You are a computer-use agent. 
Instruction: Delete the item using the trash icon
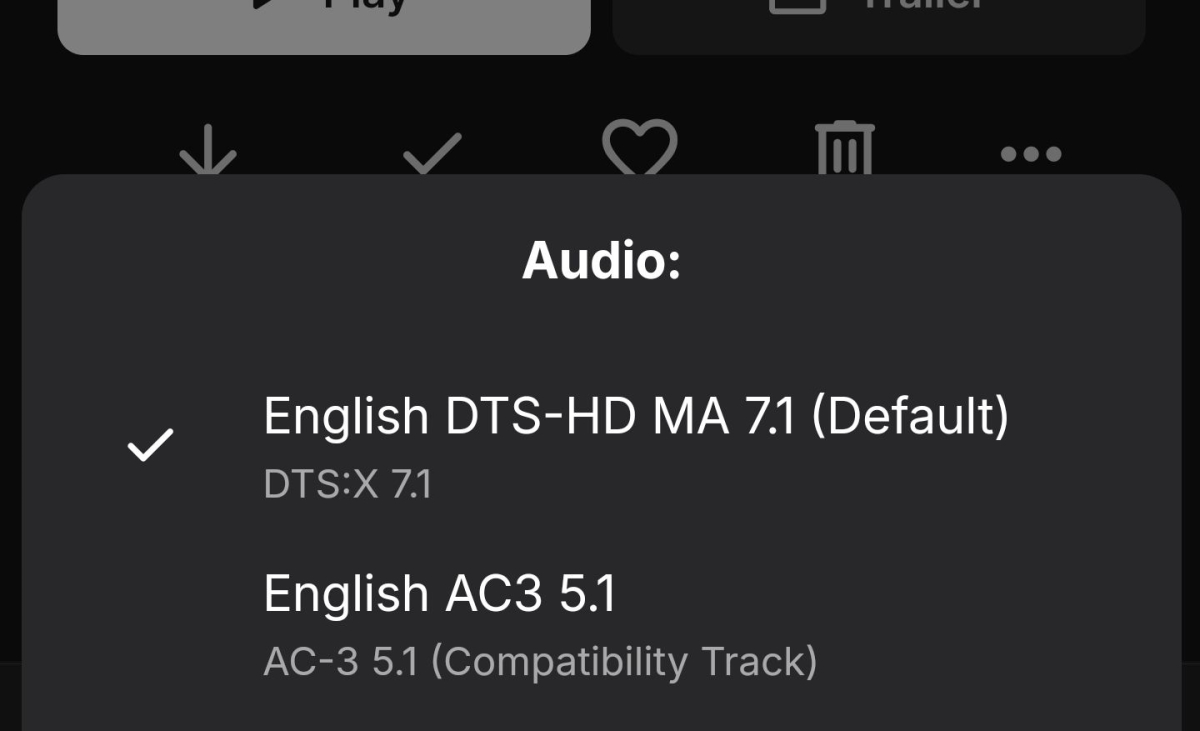coord(845,149)
